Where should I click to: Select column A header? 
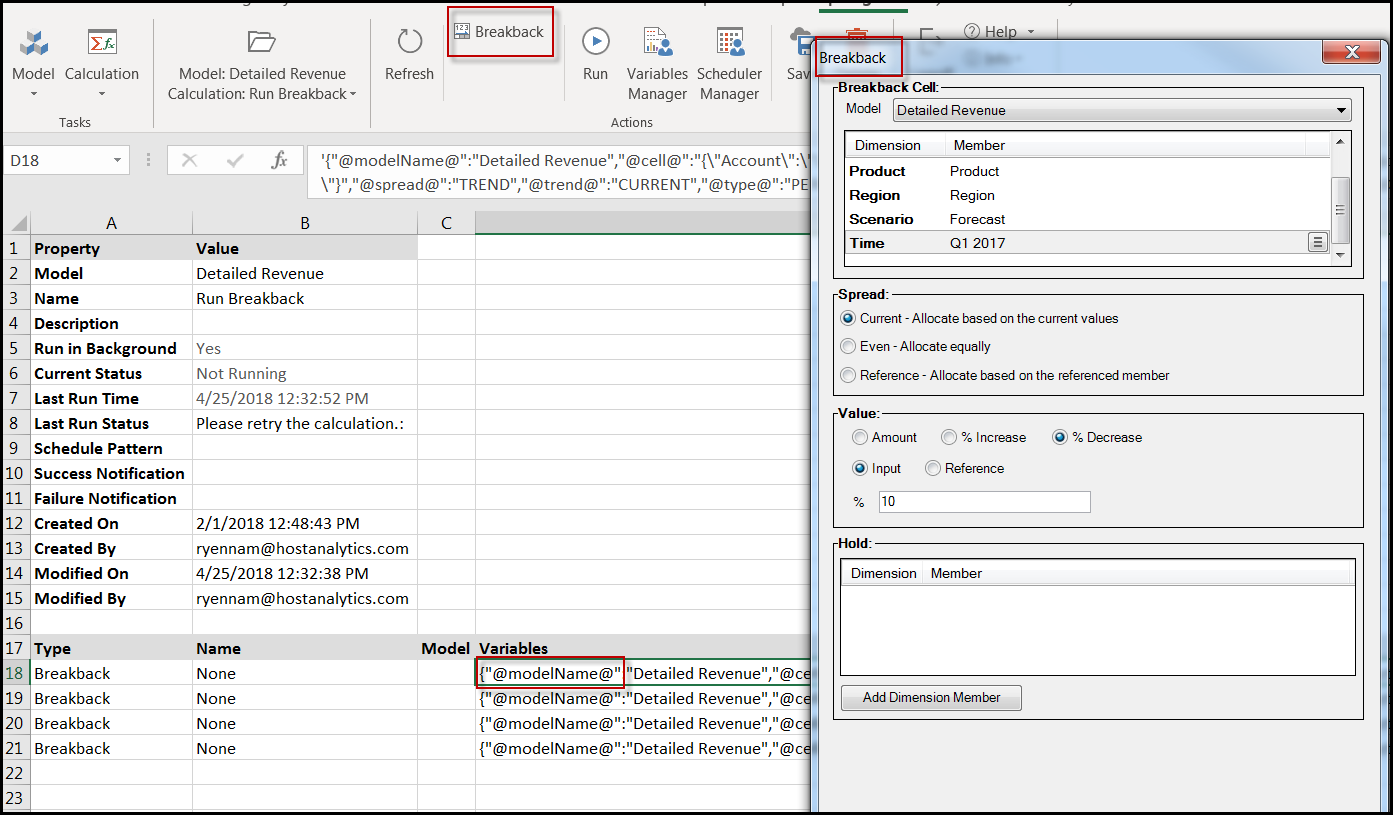111,223
